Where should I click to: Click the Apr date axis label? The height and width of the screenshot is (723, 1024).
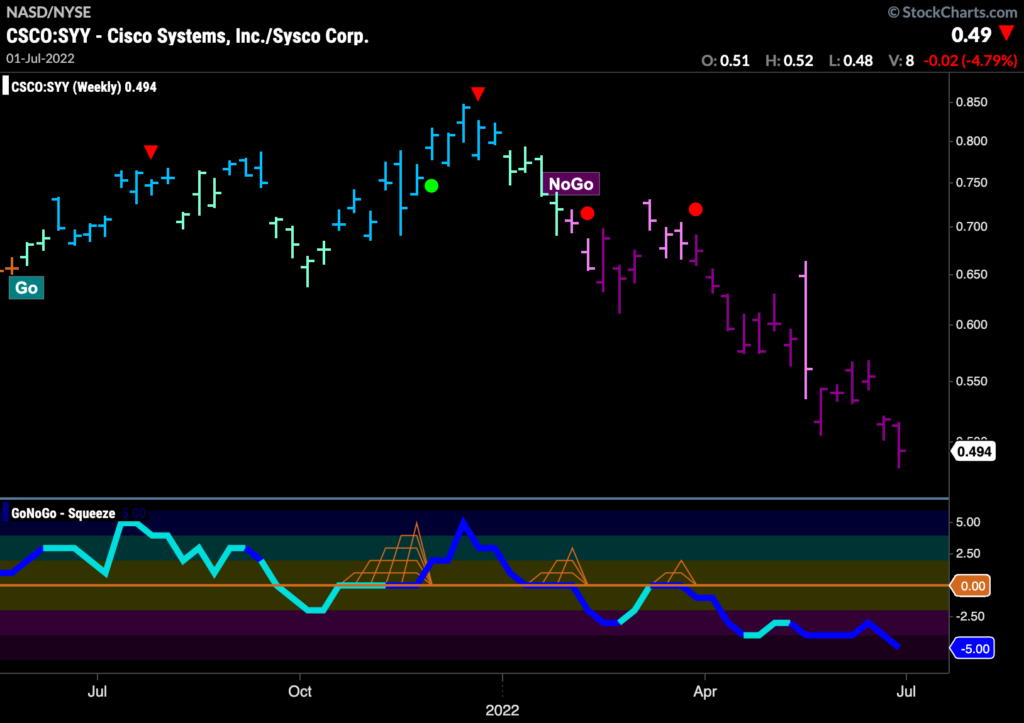pos(705,691)
